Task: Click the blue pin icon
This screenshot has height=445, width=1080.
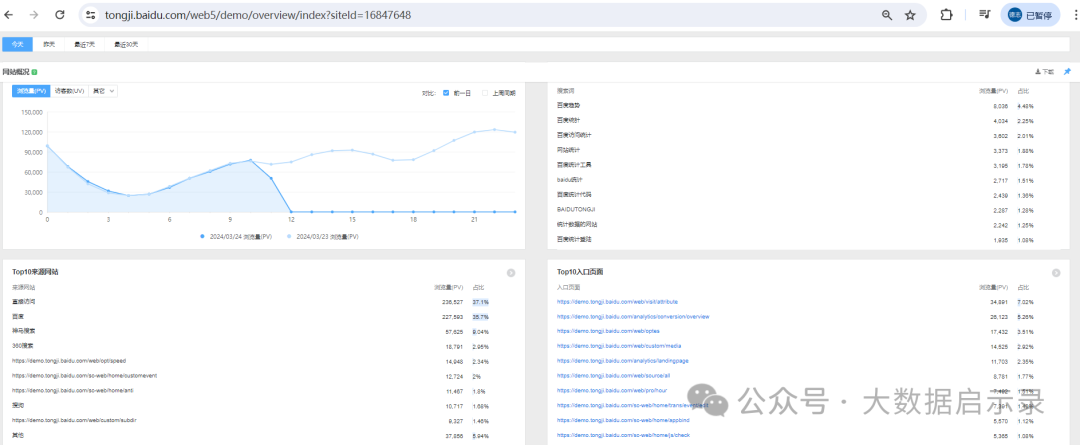Action: [x=1068, y=72]
